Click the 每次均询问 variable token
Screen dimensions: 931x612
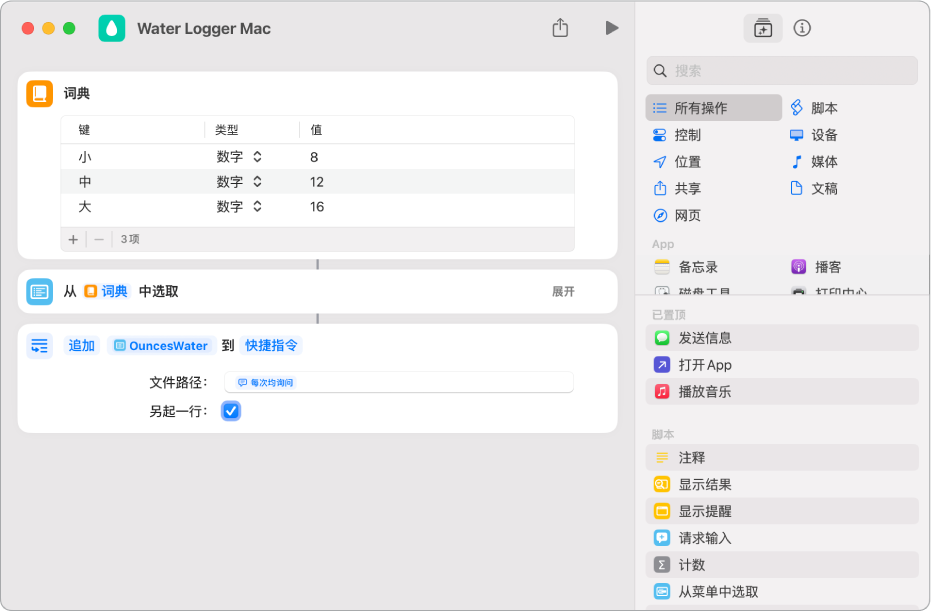pos(265,383)
